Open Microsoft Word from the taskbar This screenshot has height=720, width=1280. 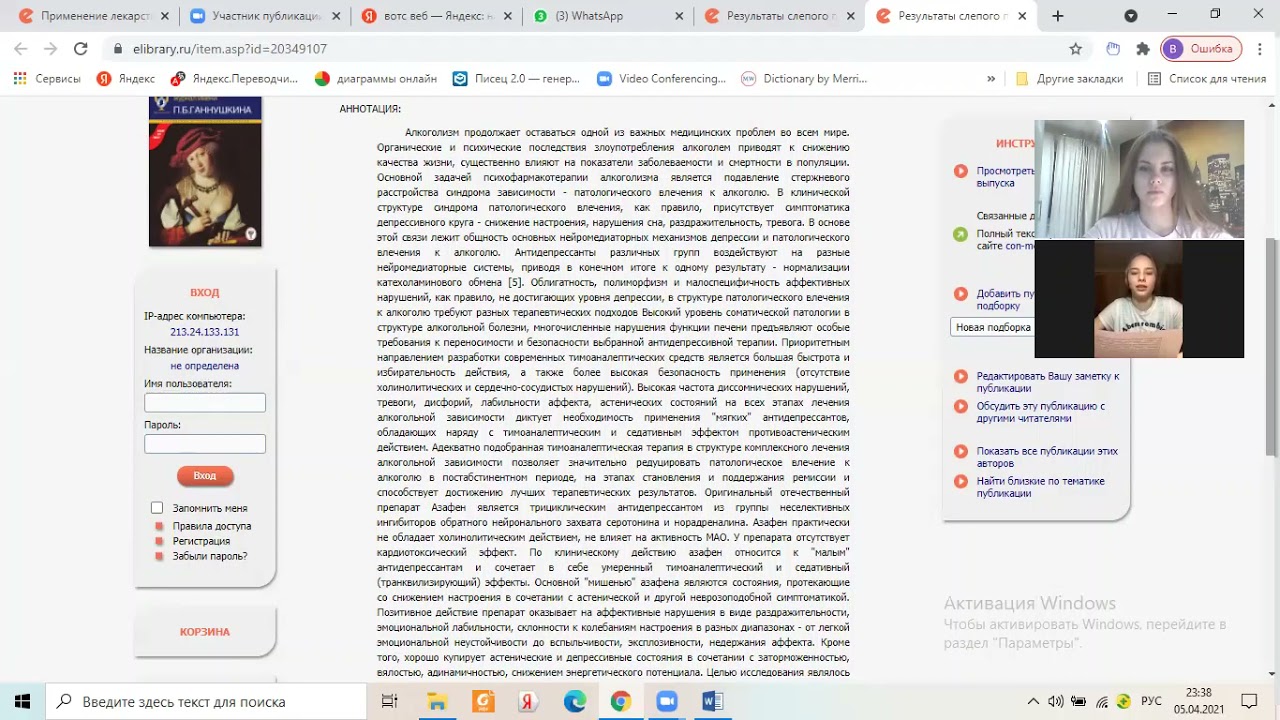point(712,702)
